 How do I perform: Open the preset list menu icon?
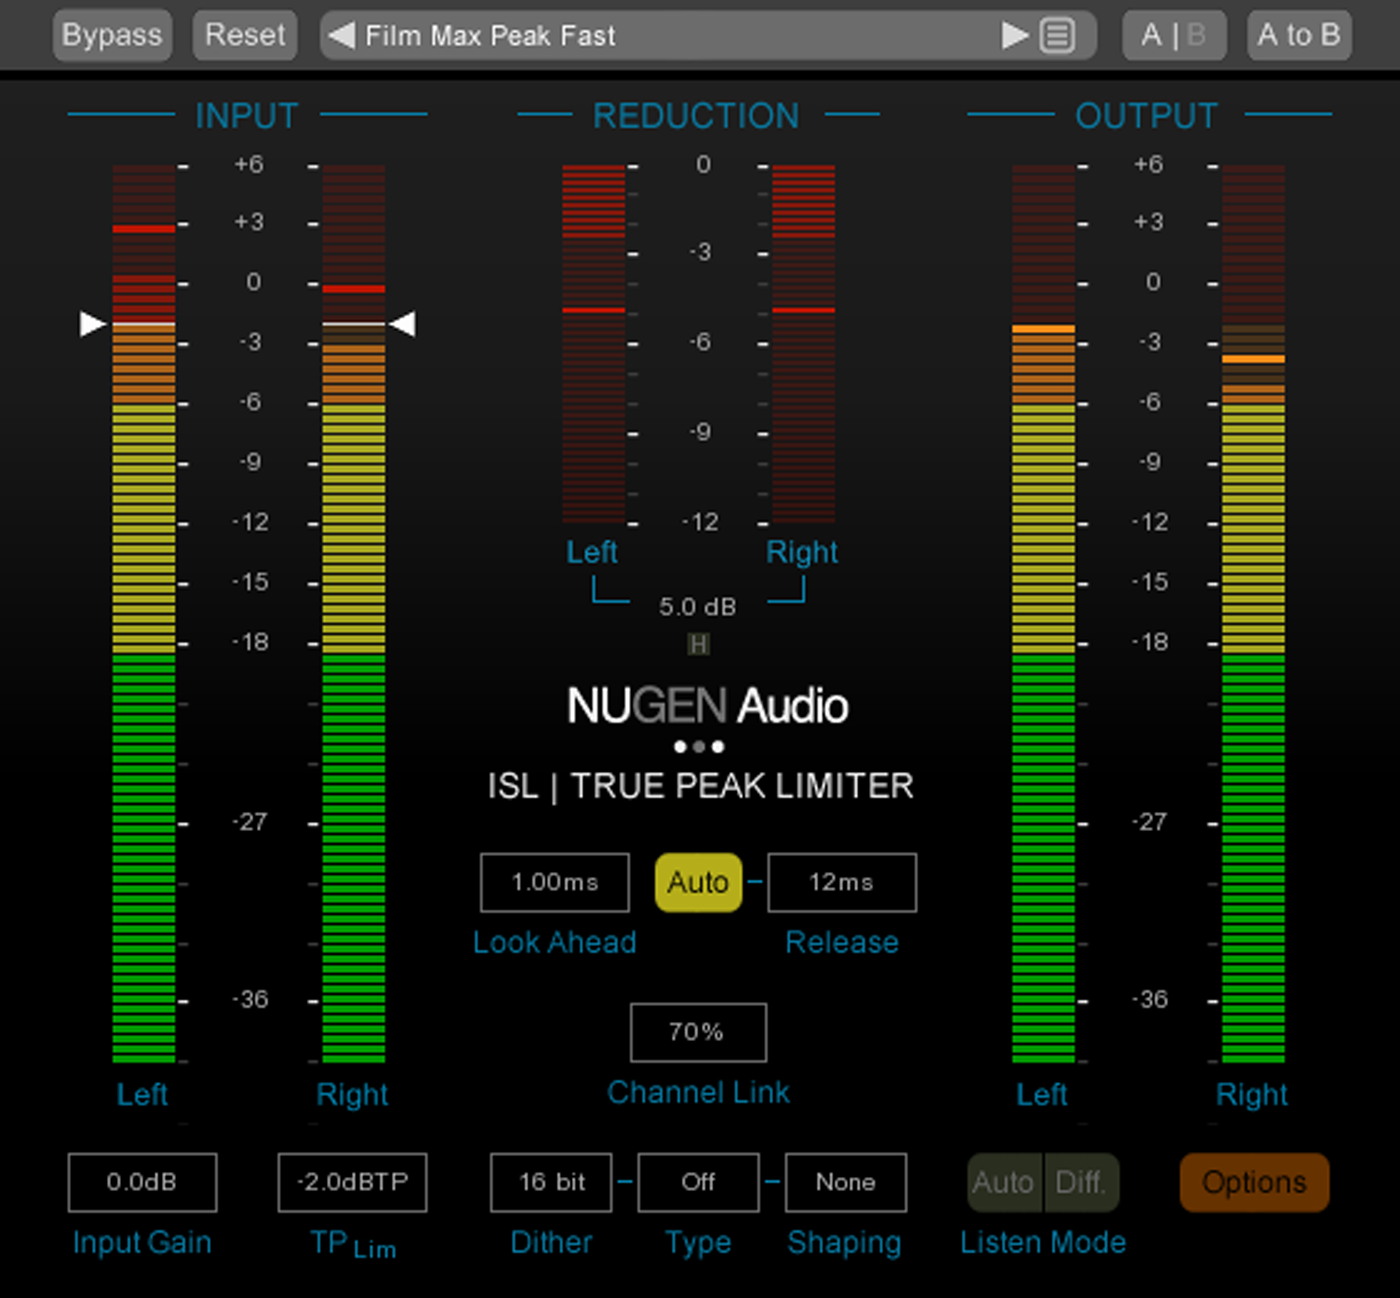click(x=1057, y=36)
